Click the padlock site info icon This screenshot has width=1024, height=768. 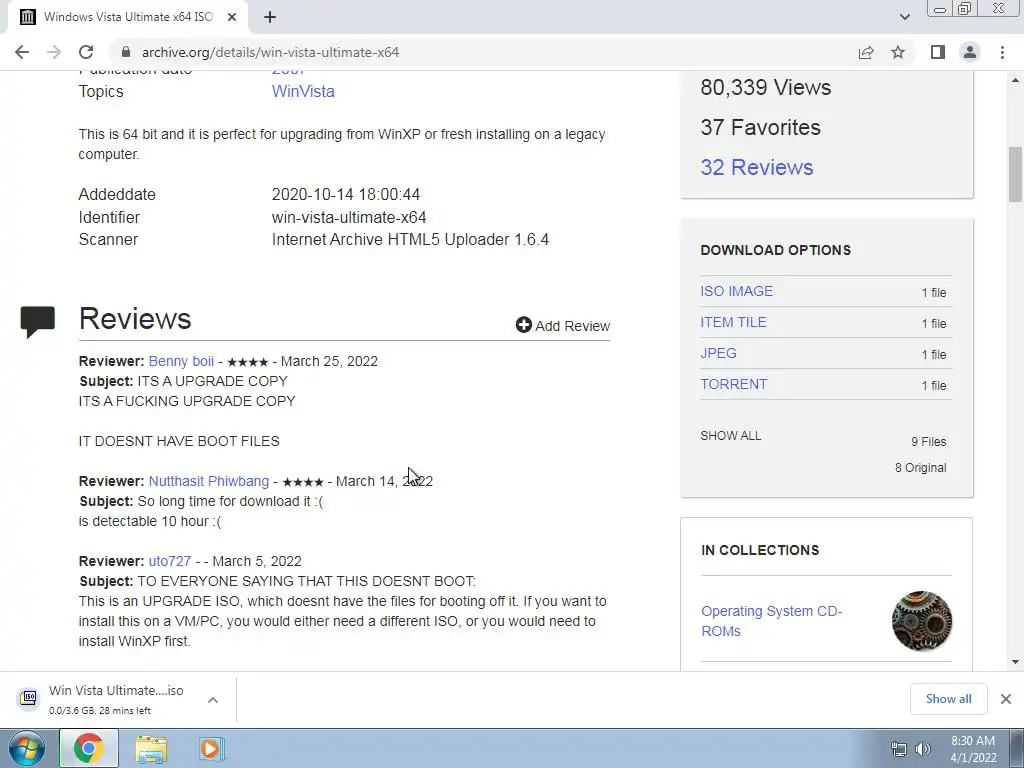point(126,52)
